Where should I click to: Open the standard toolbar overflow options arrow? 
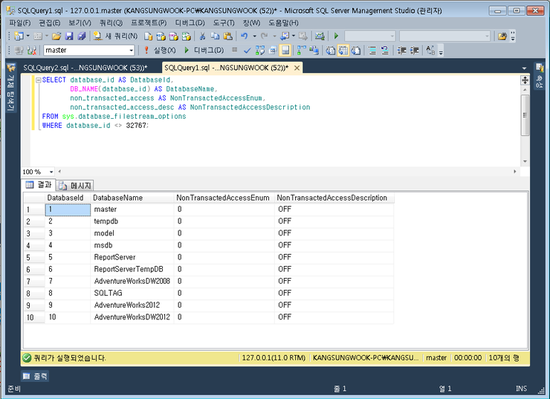click(x=512, y=36)
